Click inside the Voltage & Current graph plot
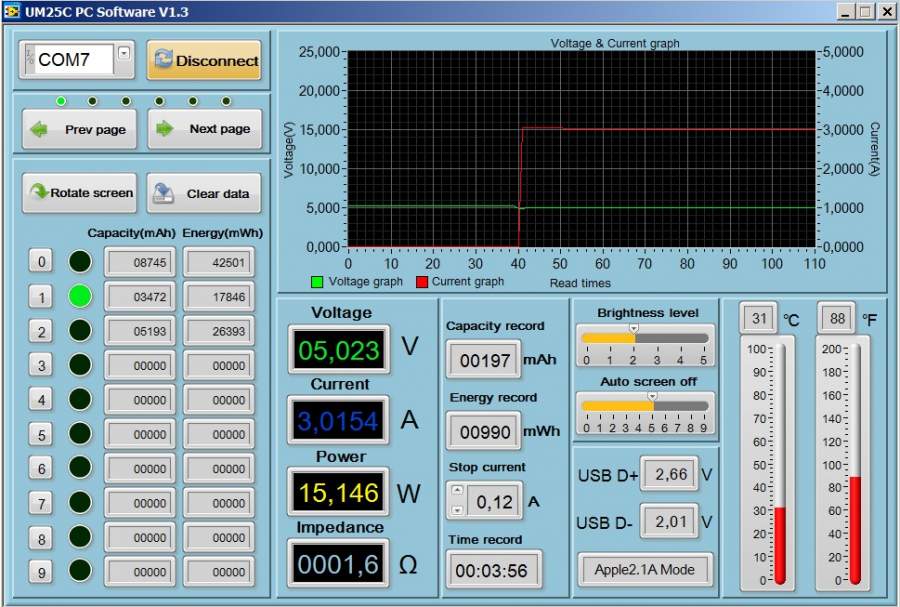The width and height of the screenshot is (900, 607). click(x=581, y=149)
